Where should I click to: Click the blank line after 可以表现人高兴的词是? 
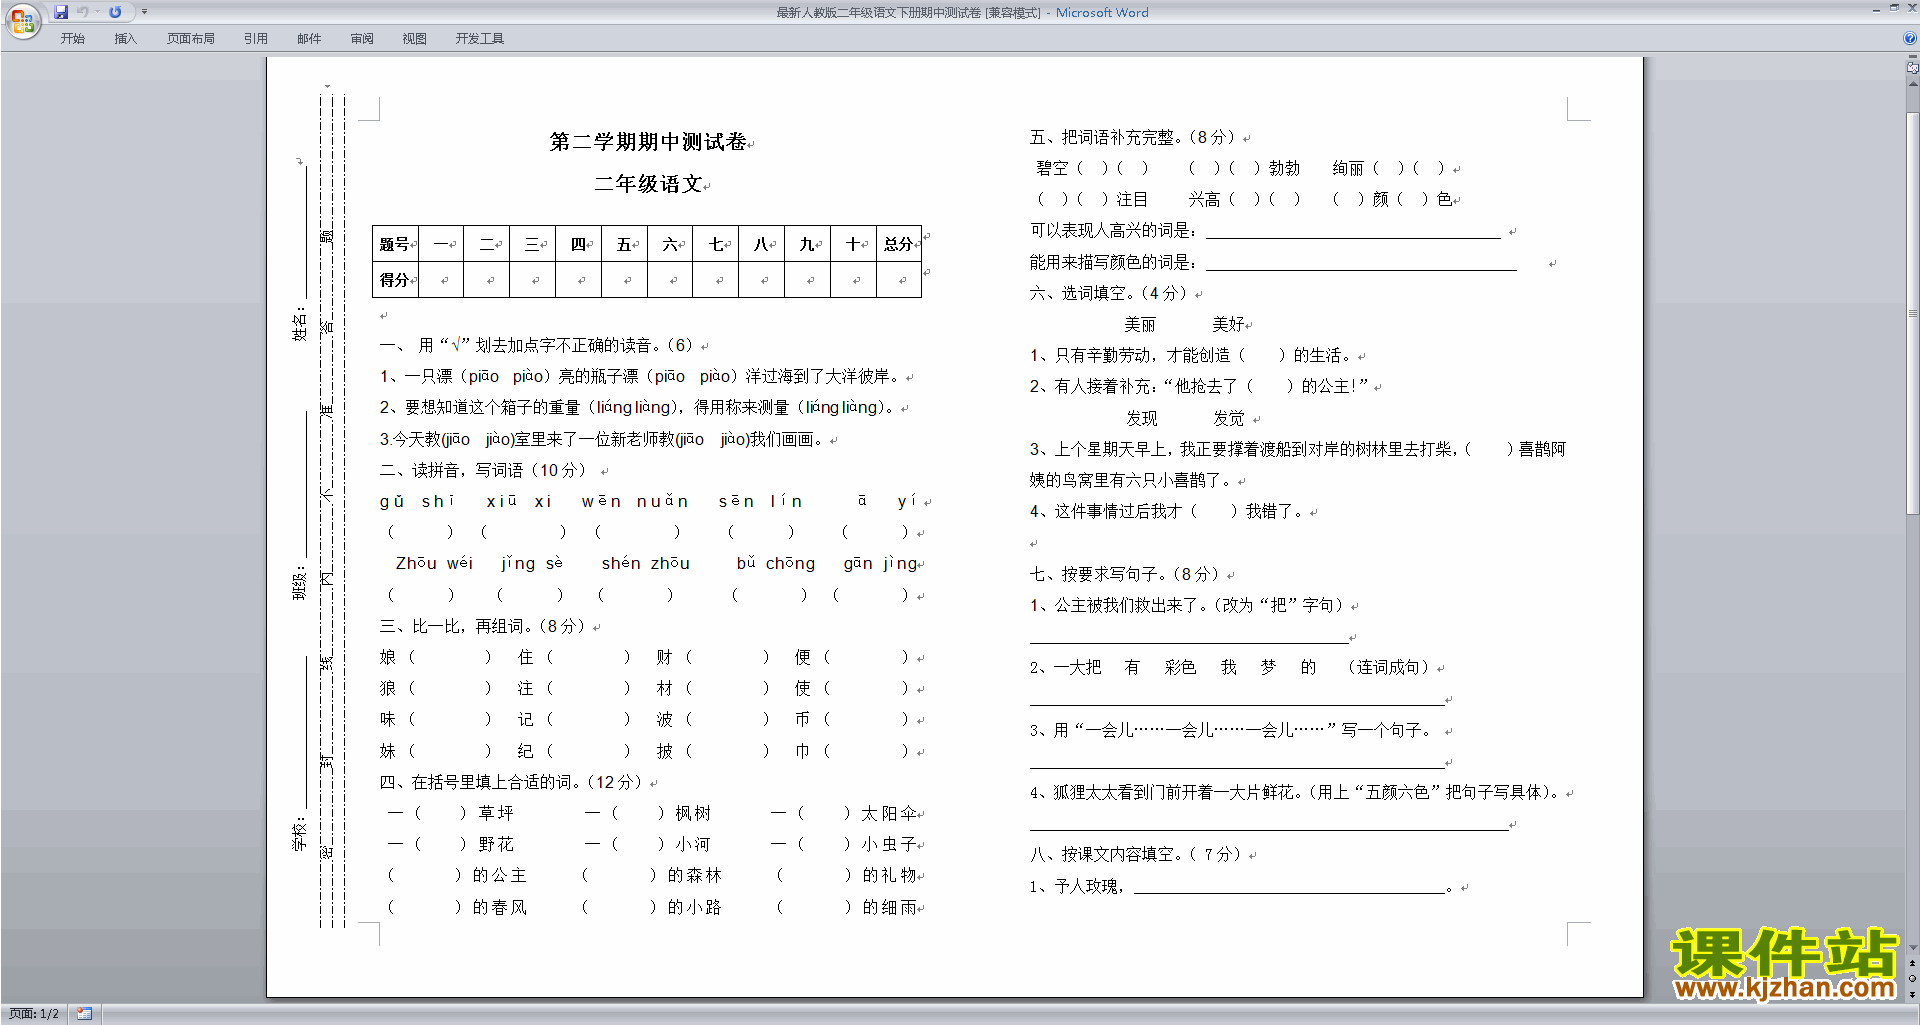pos(1353,236)
